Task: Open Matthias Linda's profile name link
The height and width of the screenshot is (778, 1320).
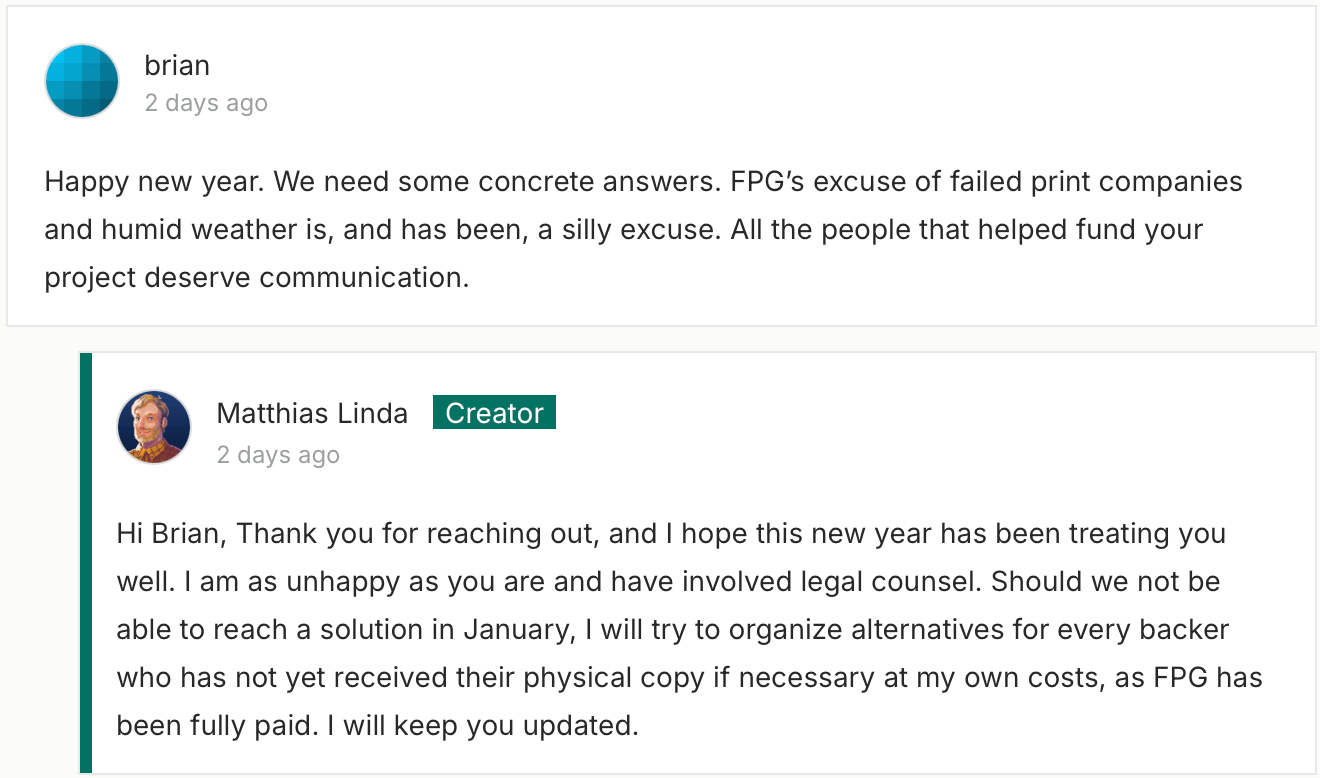Action: coord(312,413)
